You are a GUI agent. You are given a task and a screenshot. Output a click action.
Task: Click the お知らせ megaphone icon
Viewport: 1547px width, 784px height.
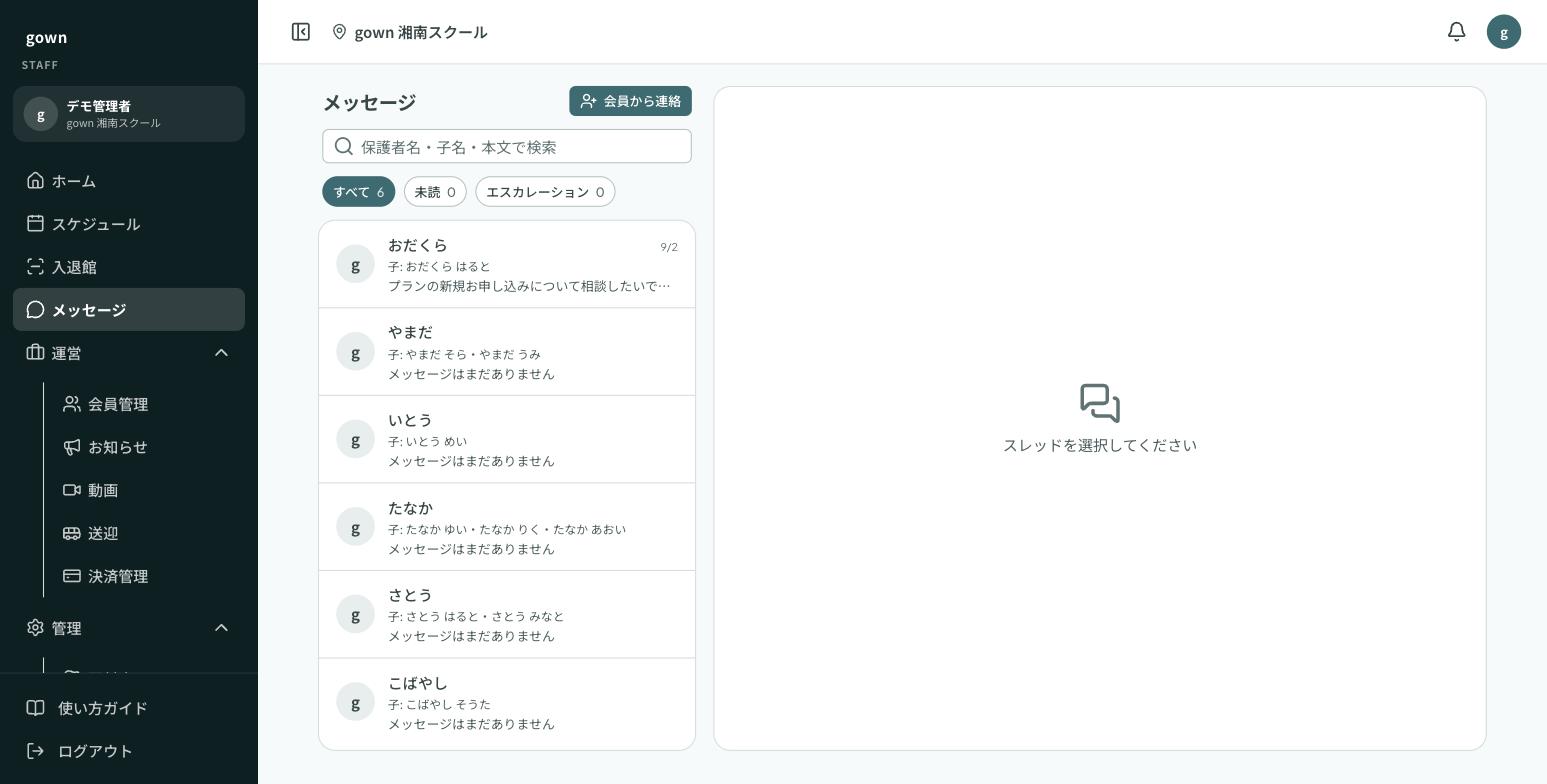click(x=72, y=447)
